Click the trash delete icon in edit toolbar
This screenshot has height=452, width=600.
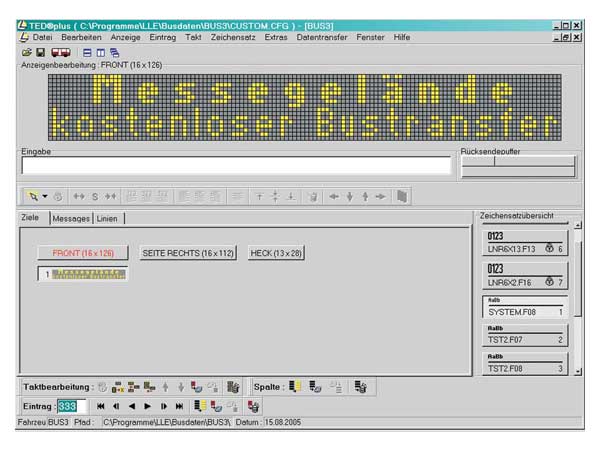[x=313, y=196]
